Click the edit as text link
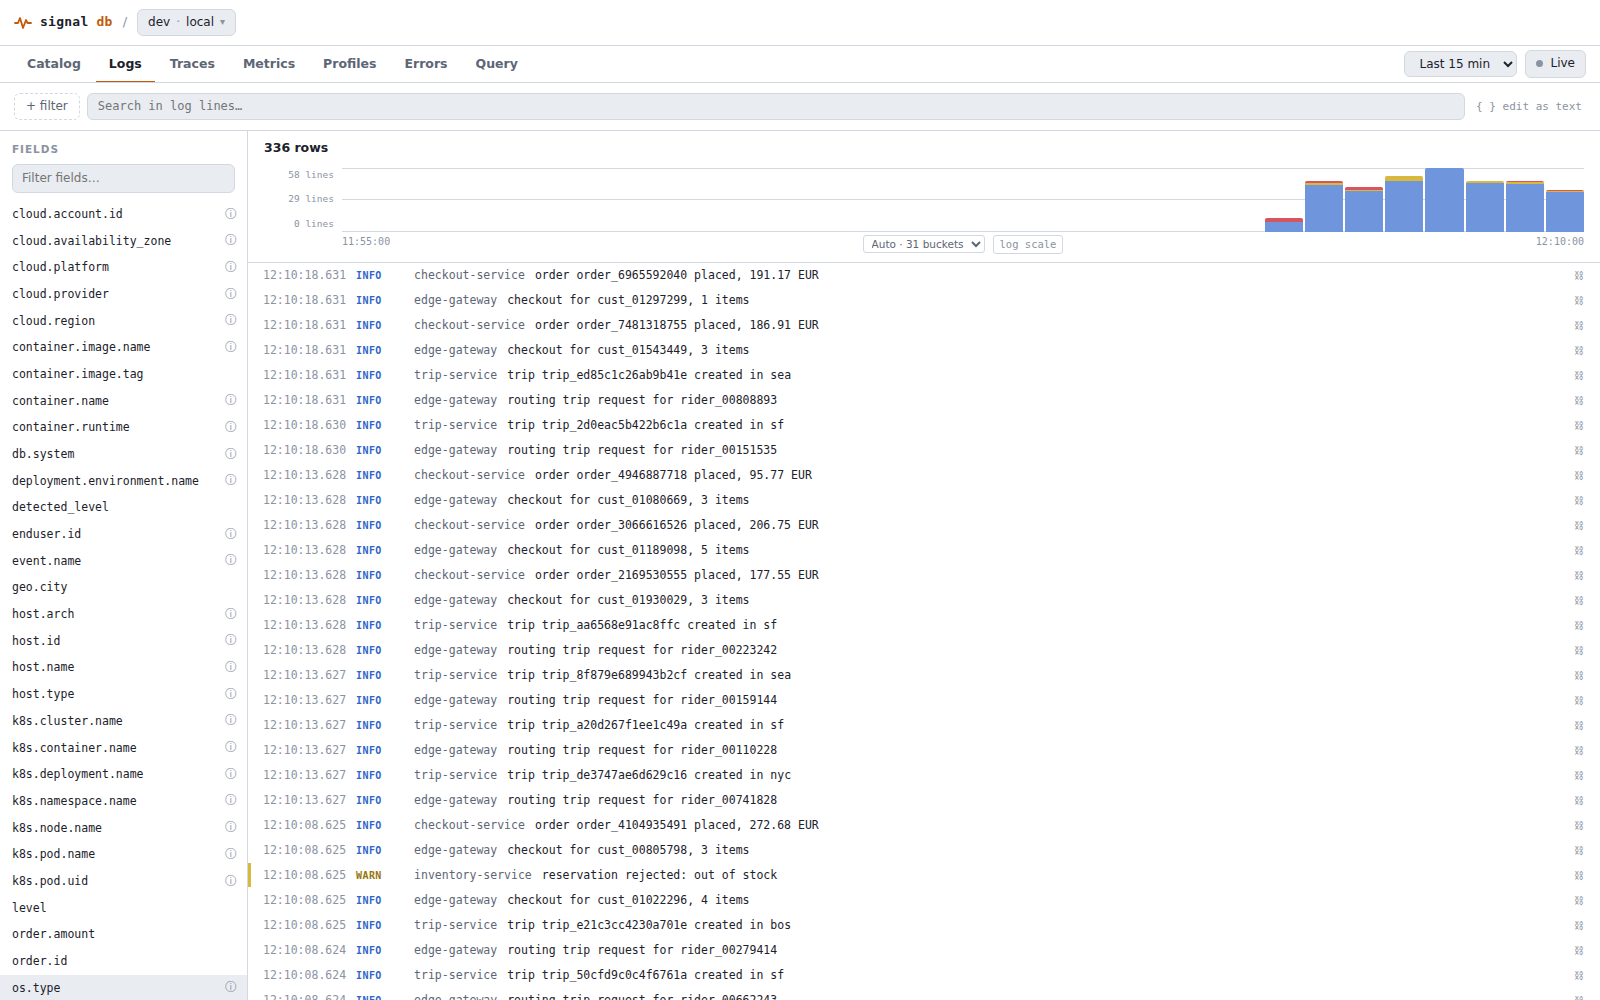 coord(1529,106)
